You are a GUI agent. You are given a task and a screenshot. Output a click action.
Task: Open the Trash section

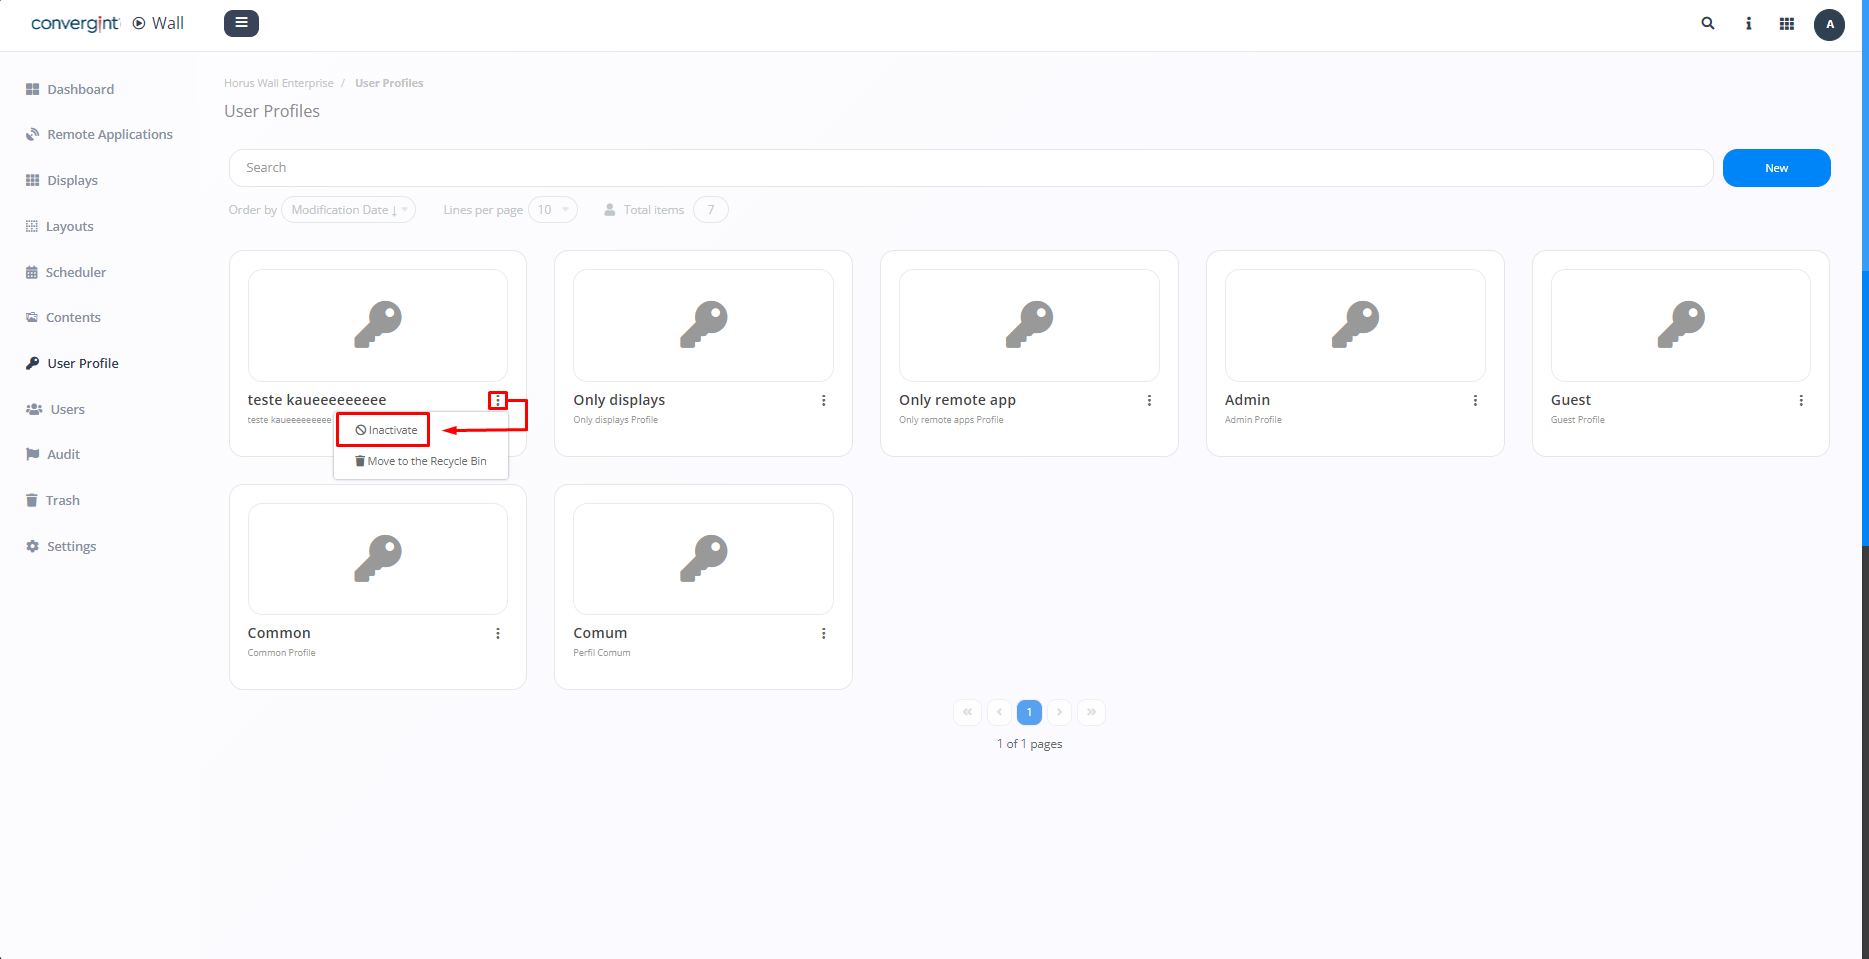pyautogui.click(x=62, y=500)
